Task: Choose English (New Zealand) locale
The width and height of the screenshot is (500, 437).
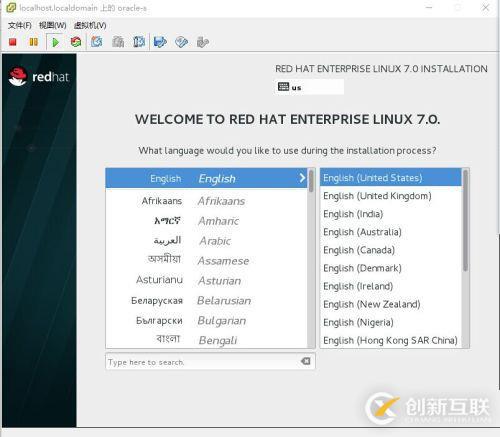Action: click(x=391, y=304)
